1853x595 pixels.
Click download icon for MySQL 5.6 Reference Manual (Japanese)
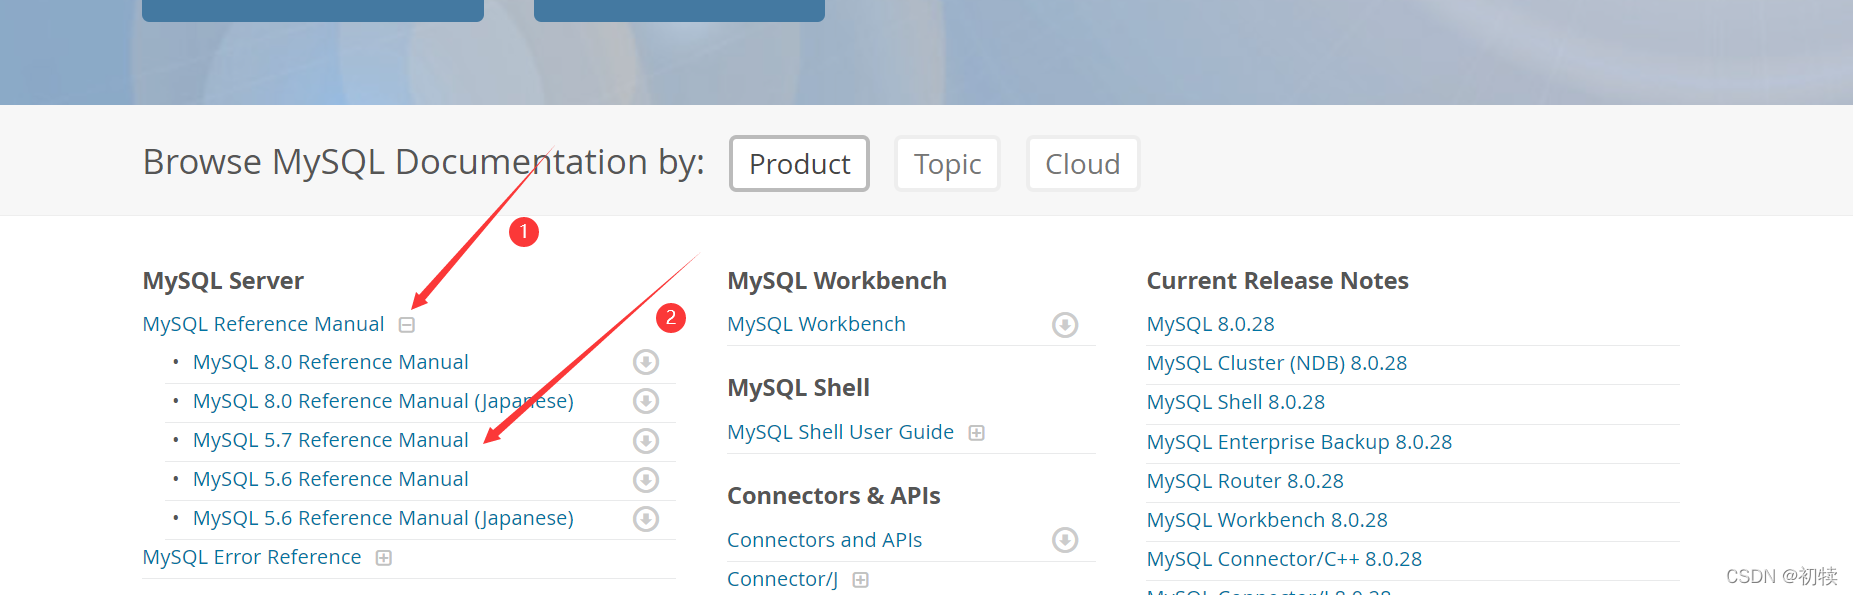(646, 519)
